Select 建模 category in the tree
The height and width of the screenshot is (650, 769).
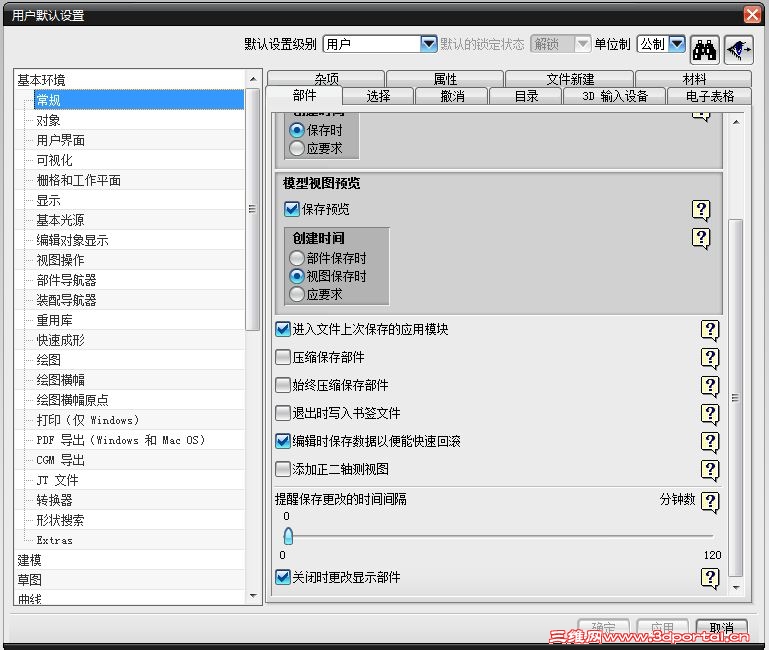(29, 560)
